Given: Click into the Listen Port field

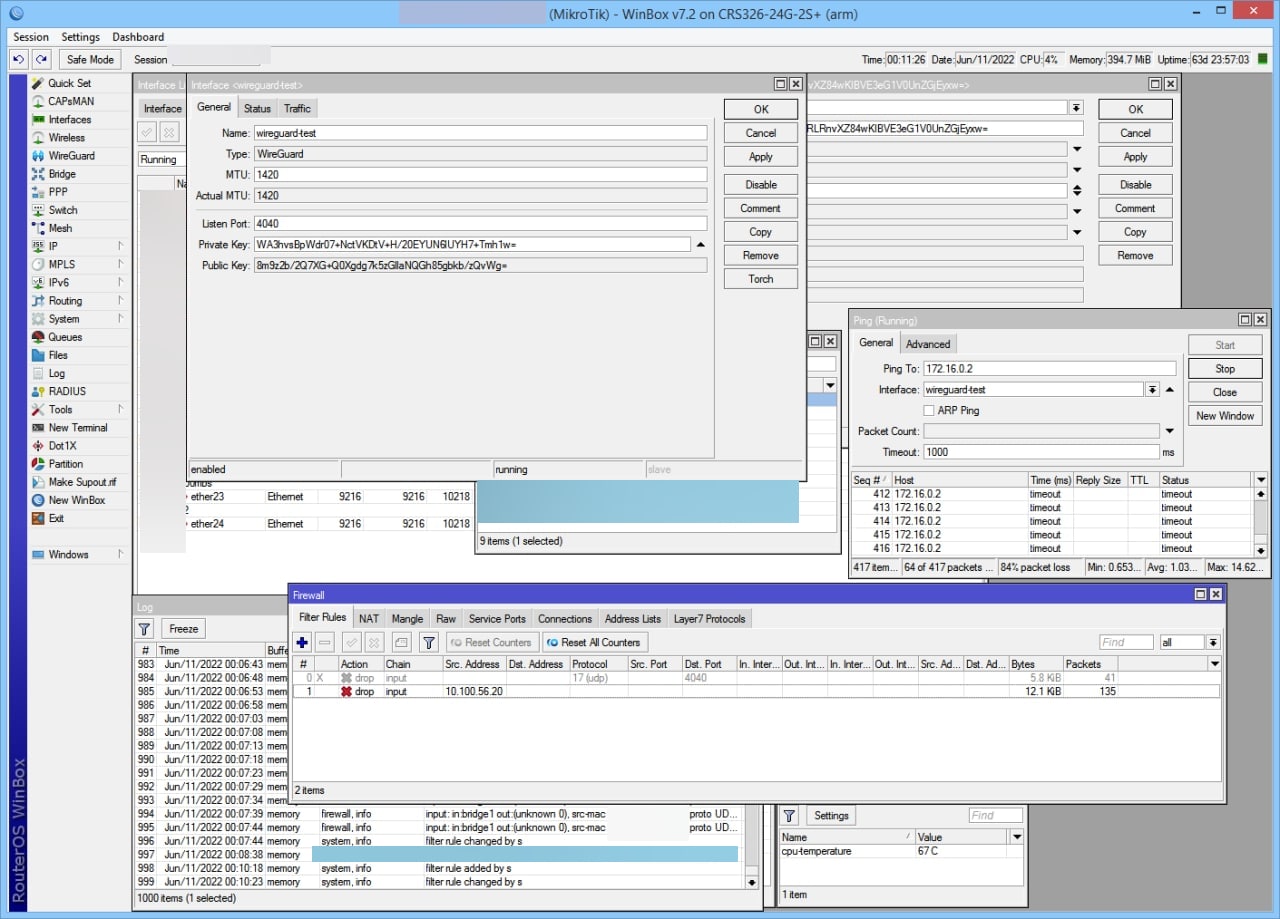Looking at the screenshot, I should (481, 224).
